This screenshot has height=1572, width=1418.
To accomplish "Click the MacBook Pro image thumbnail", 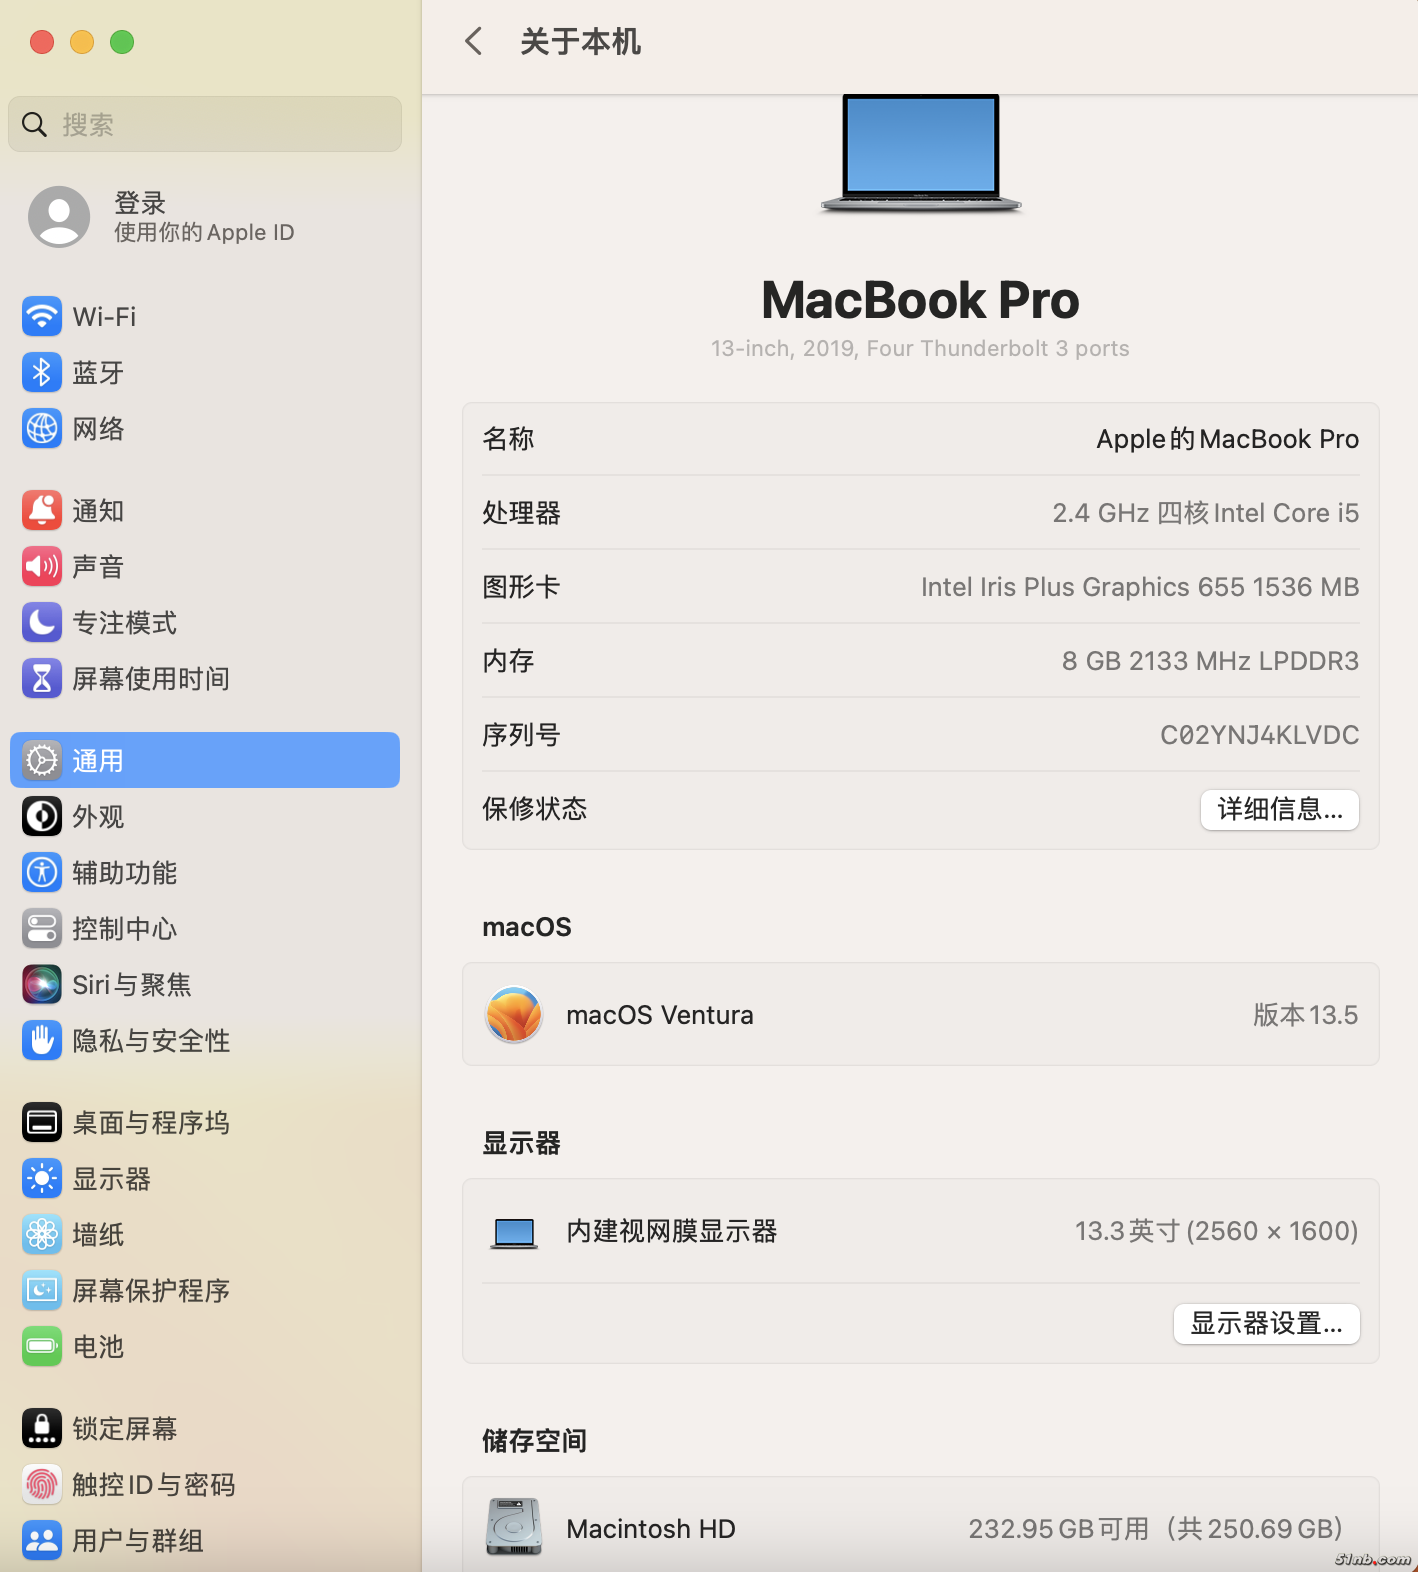I will click(921, 153).
